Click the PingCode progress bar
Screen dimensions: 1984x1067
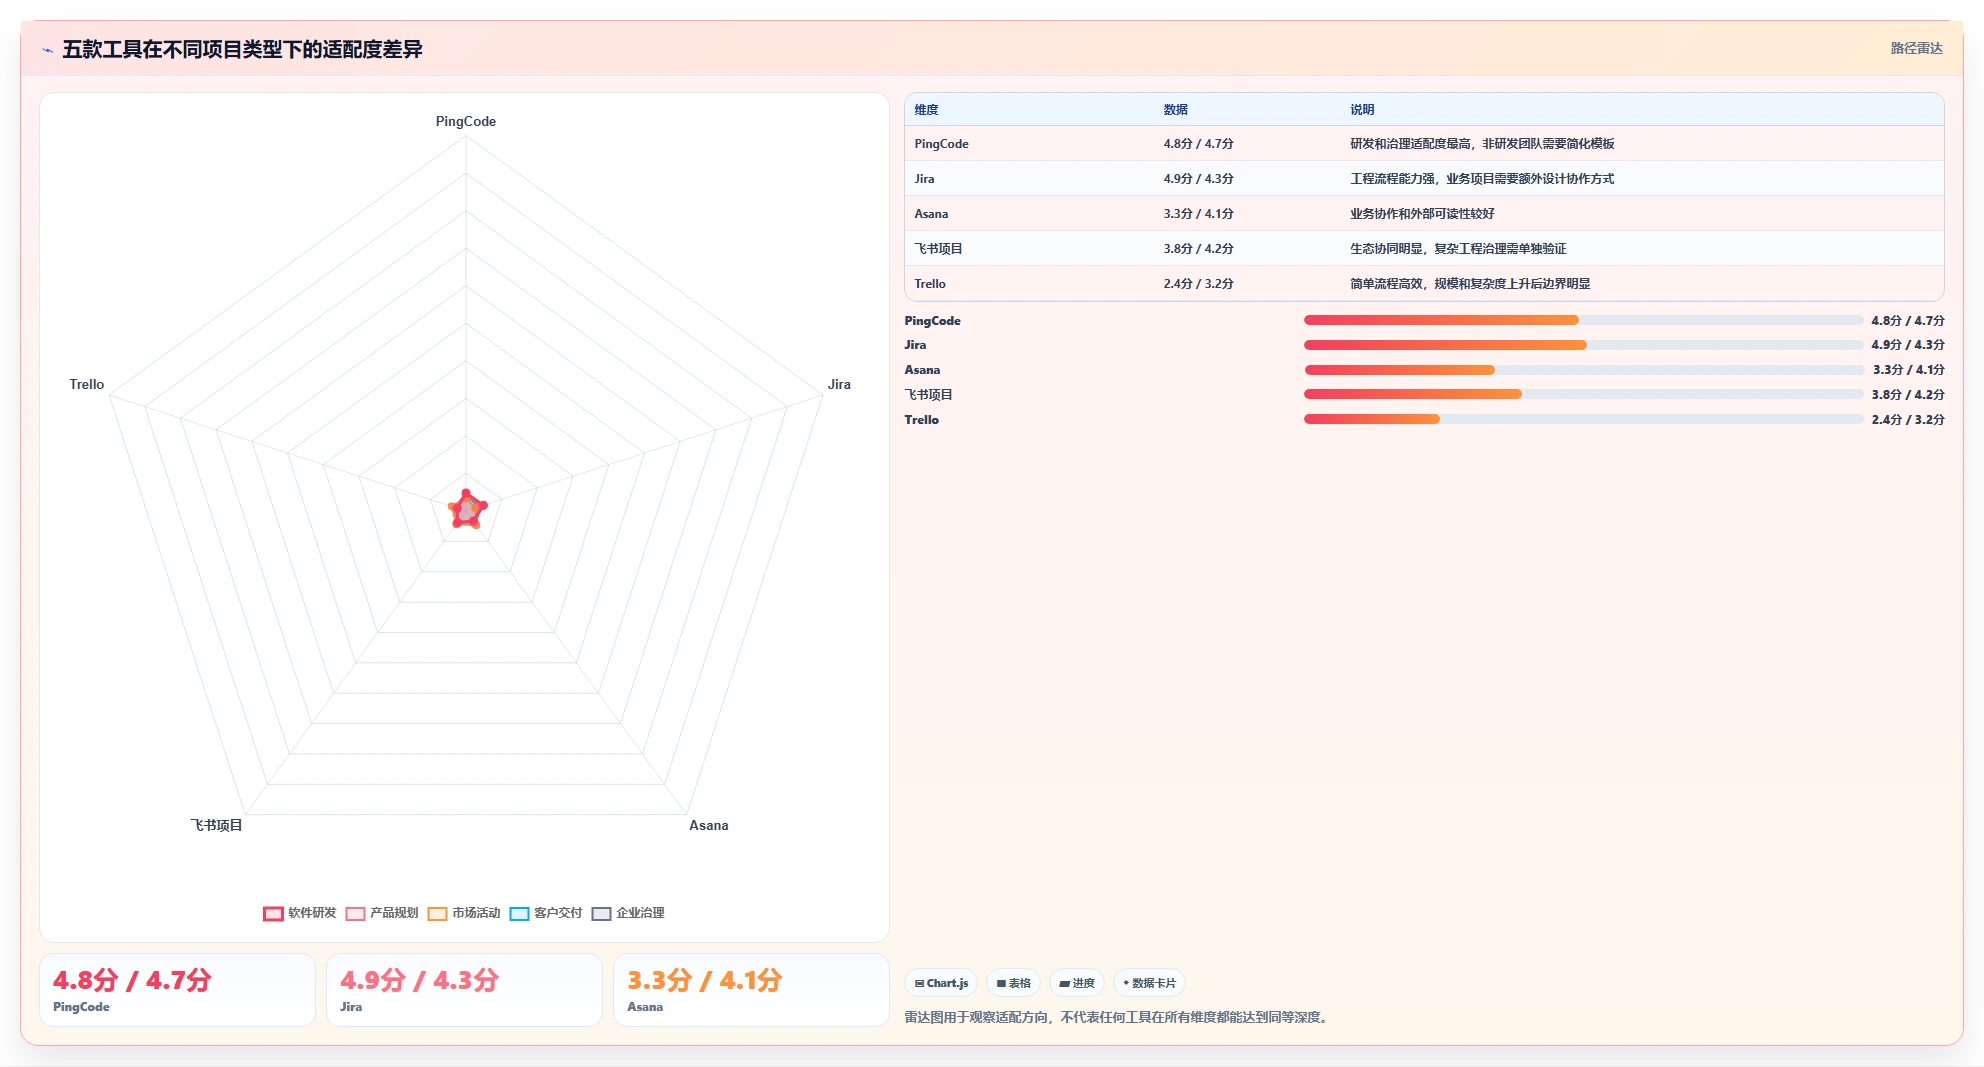[1583, 320]
